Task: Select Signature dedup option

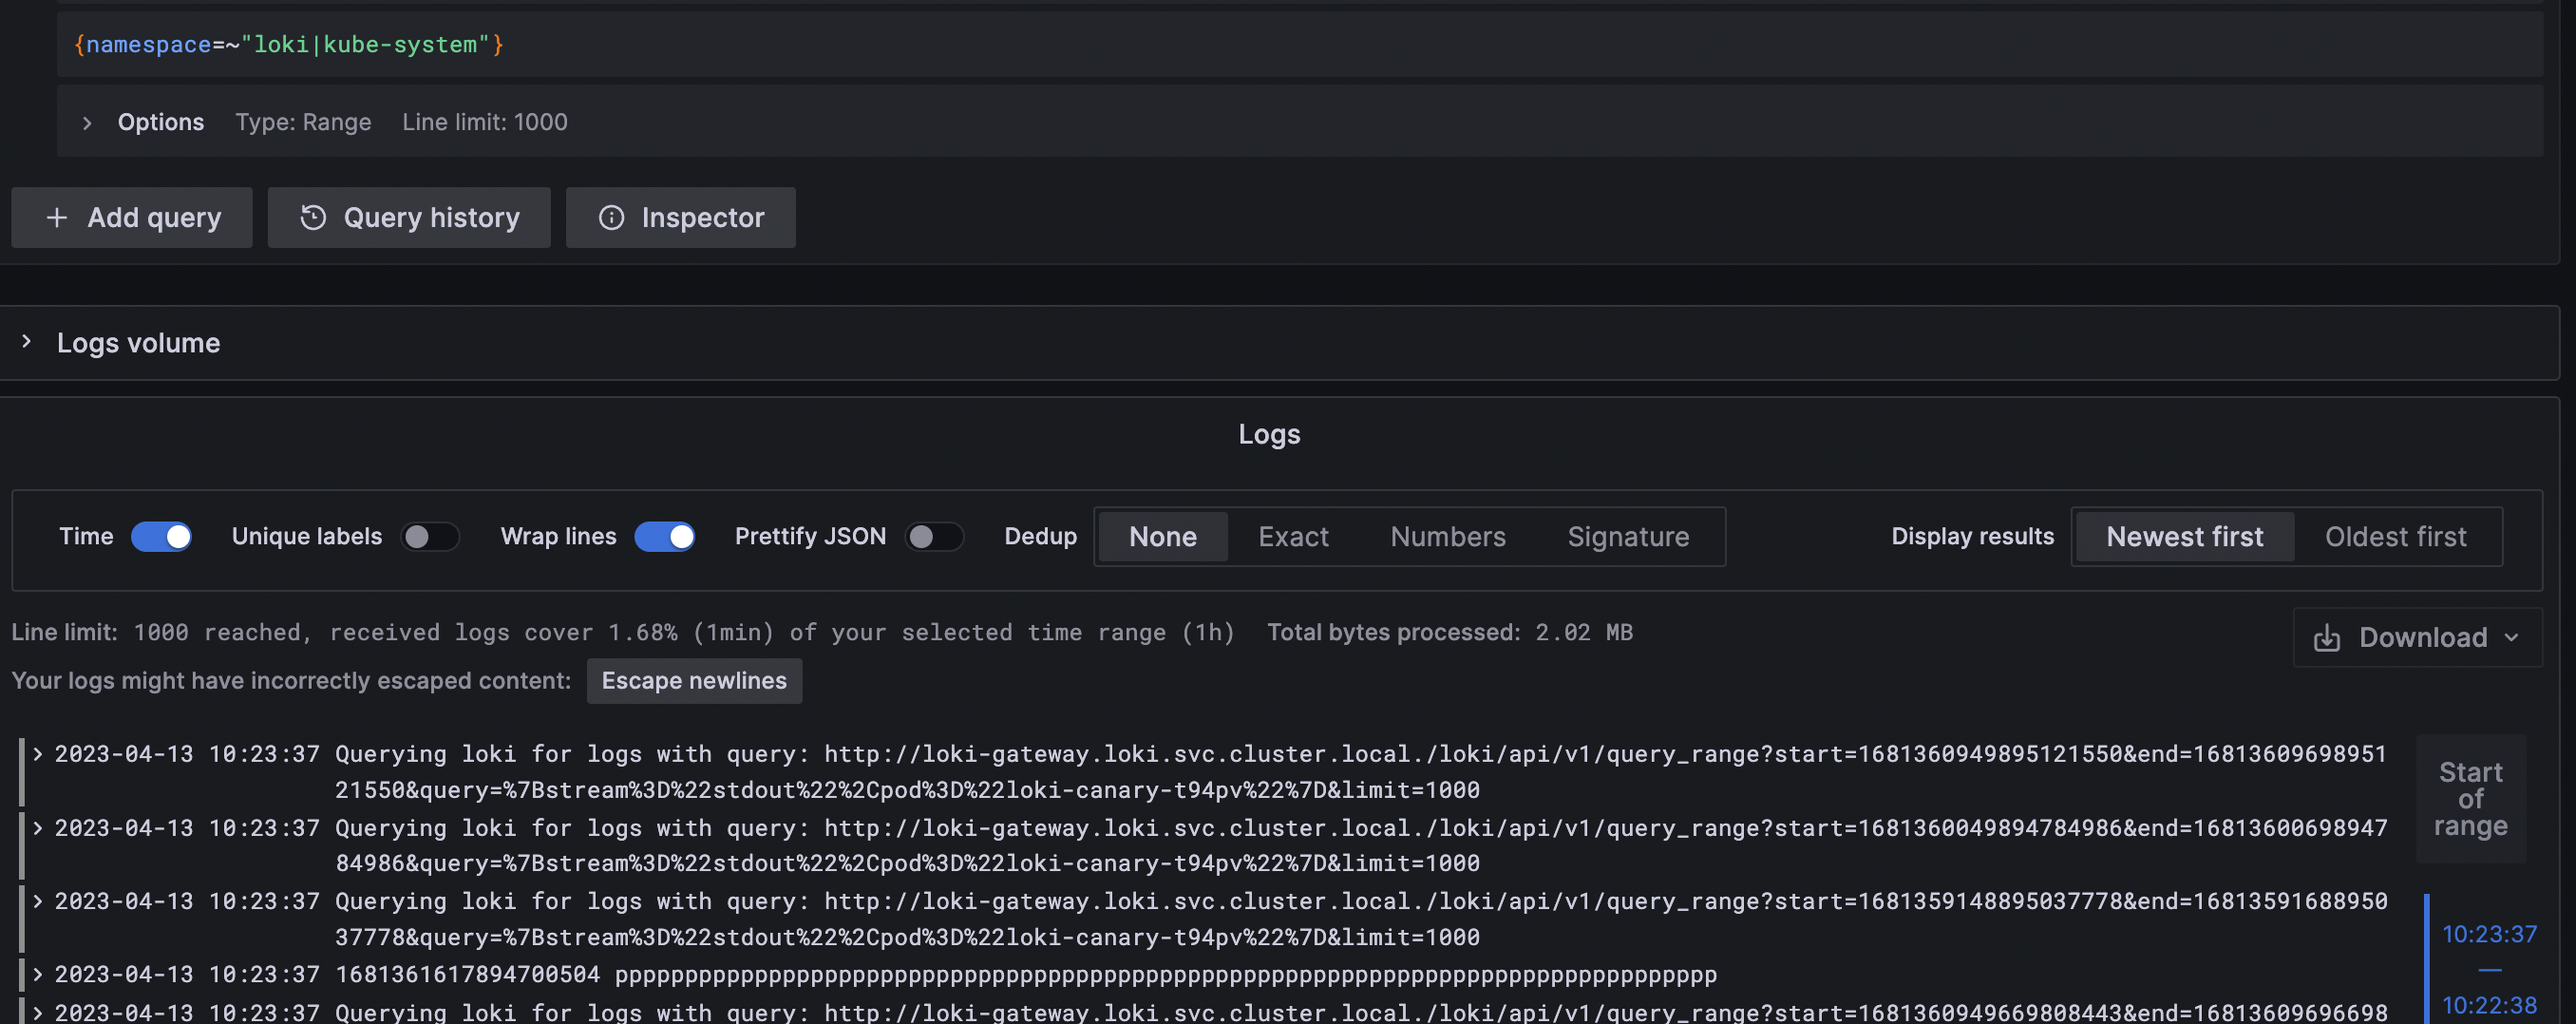Action: [x=1627, y=537]
